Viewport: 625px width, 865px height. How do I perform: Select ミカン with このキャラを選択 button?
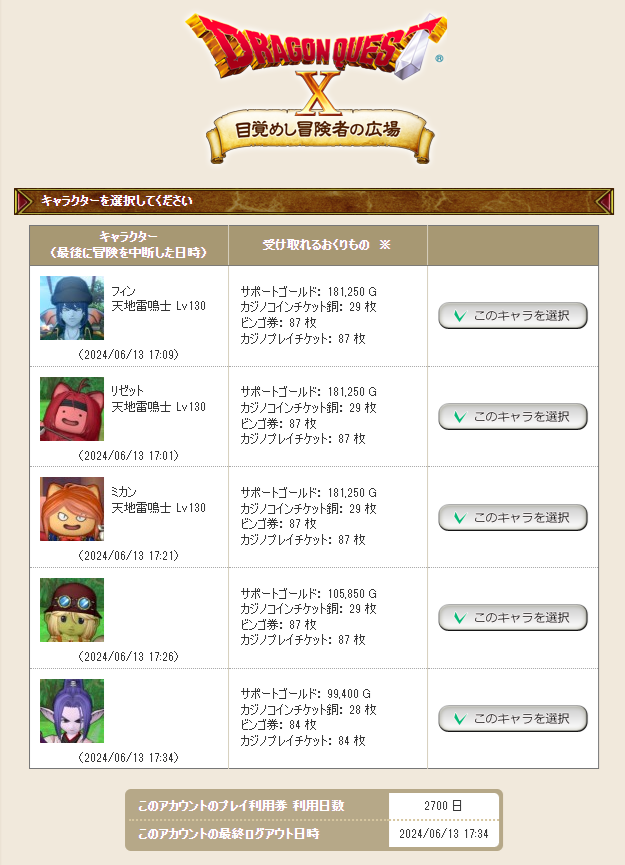[x=512, y=517]
